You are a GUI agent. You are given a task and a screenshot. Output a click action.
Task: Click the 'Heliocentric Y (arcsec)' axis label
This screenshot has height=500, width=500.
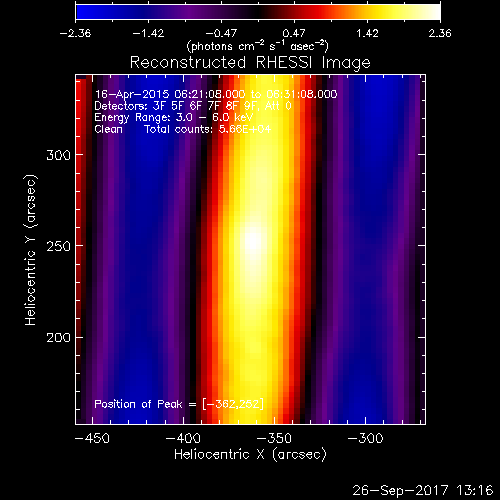coord(31,250)
